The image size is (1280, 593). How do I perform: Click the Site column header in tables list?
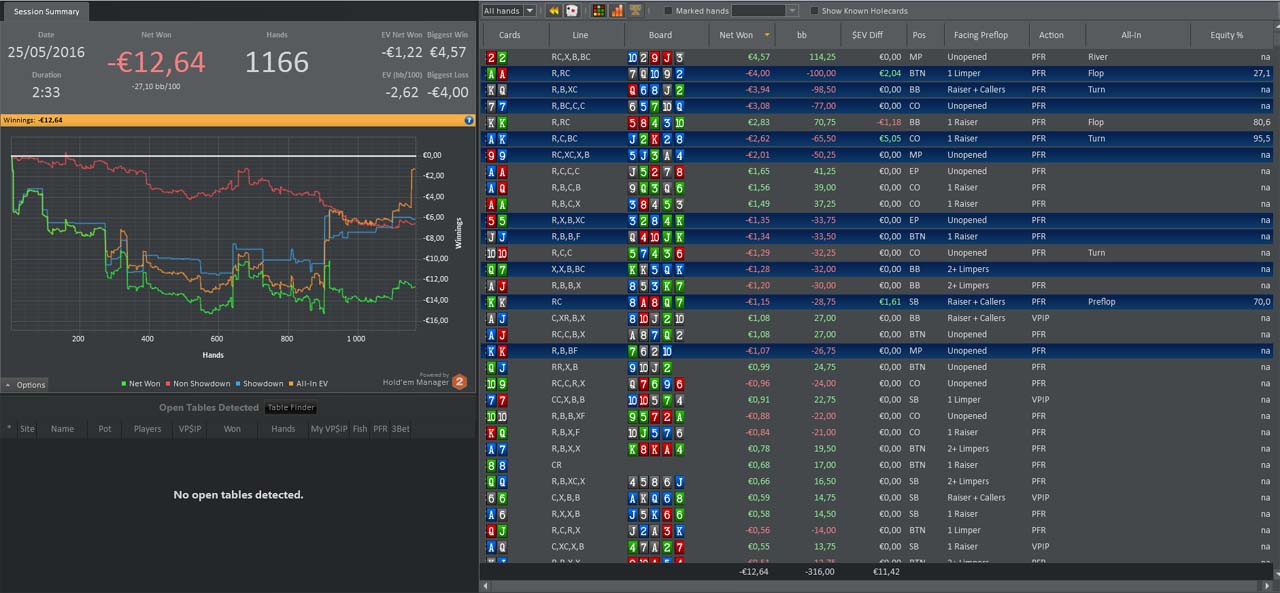(x=27, y=429)
